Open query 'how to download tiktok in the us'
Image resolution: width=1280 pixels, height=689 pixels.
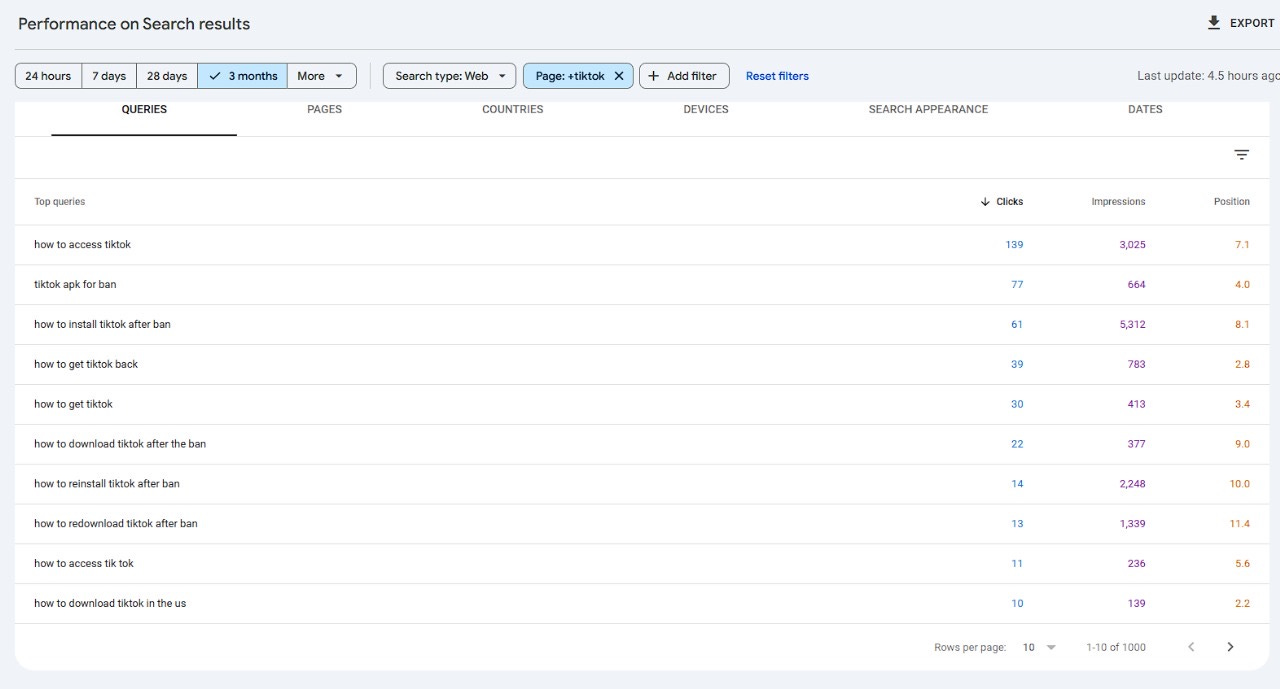tap(110, 604)
